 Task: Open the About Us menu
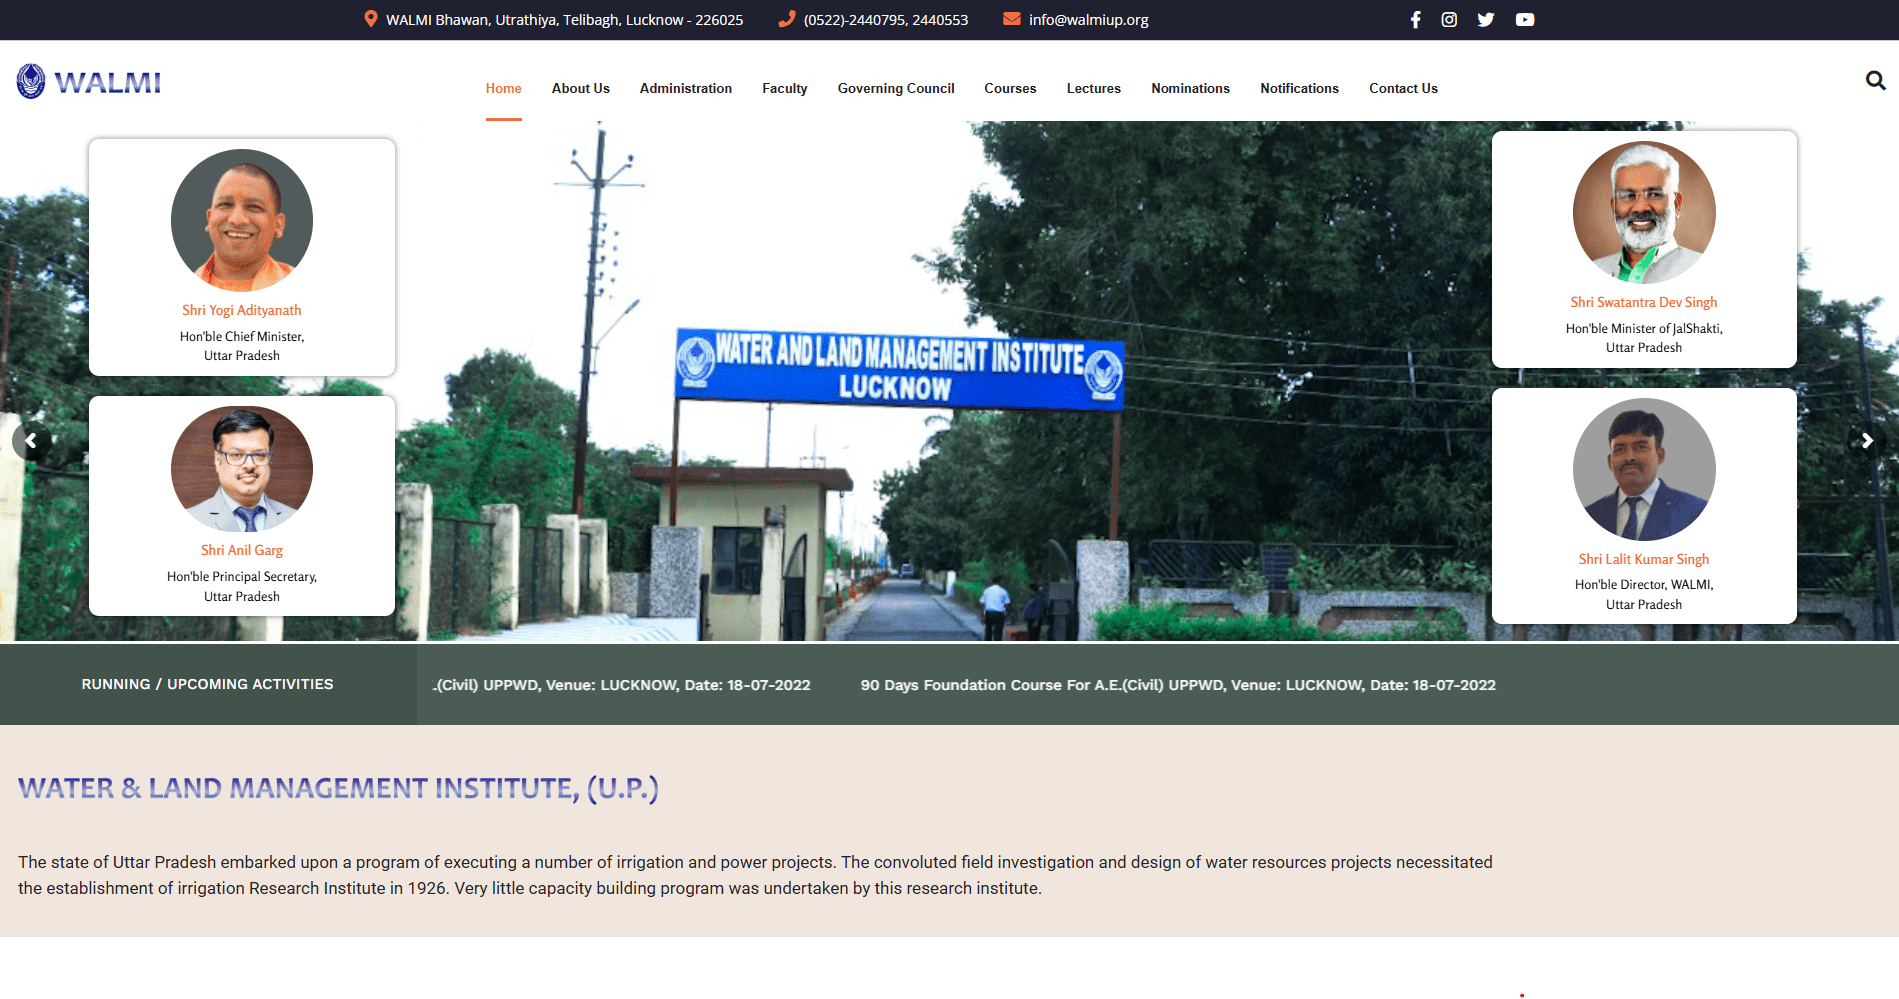581,88
